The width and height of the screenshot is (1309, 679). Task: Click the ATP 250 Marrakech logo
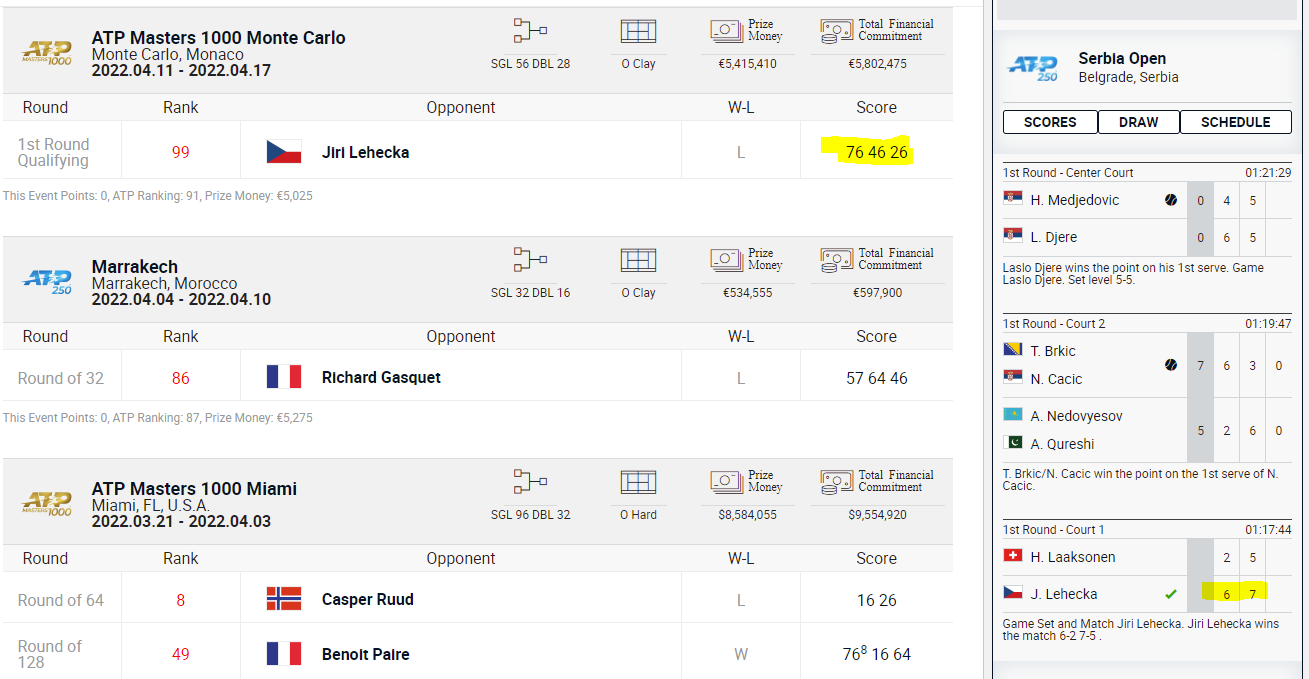(47, 281)
